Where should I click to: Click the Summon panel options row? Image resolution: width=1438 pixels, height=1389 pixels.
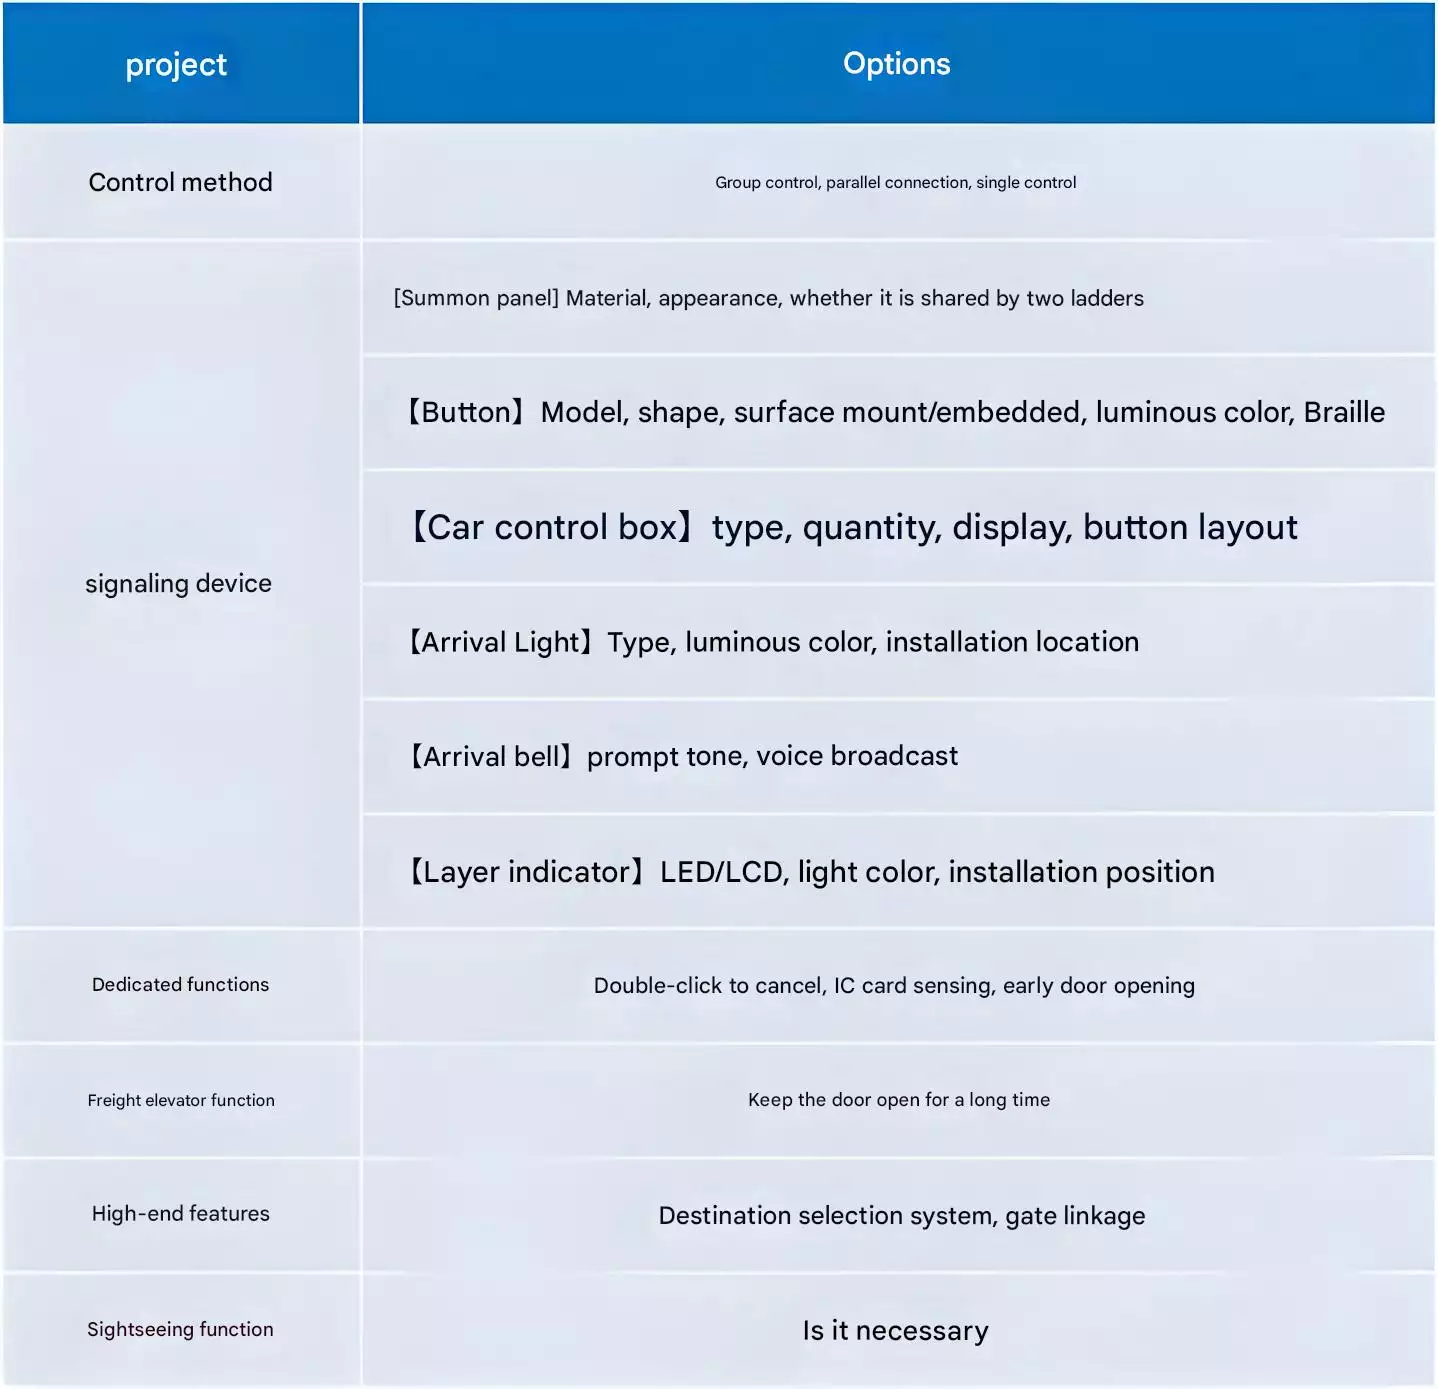coord(898,298)
